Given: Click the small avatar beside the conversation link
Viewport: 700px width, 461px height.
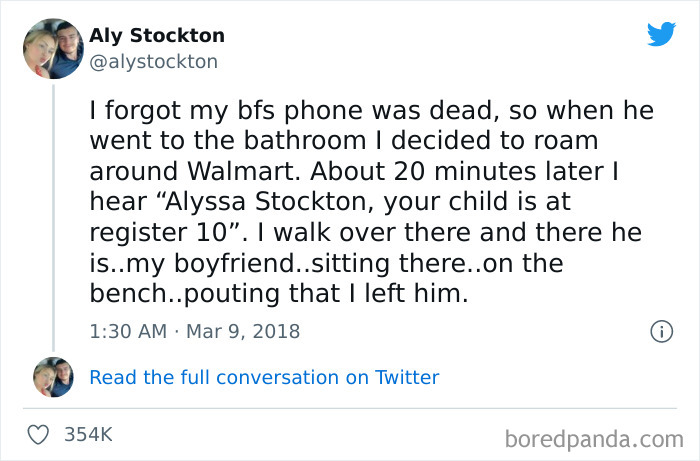Looking at the screenshot, I should 53,377.
